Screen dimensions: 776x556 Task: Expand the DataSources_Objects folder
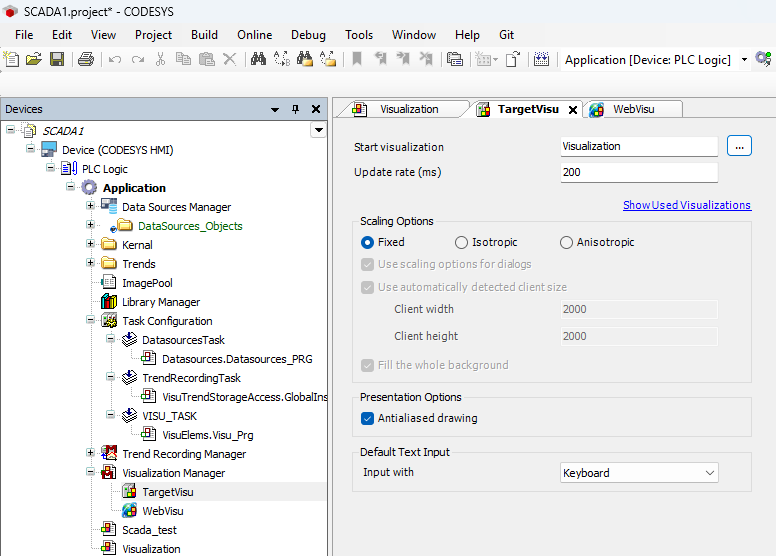[x=91, y=224]
